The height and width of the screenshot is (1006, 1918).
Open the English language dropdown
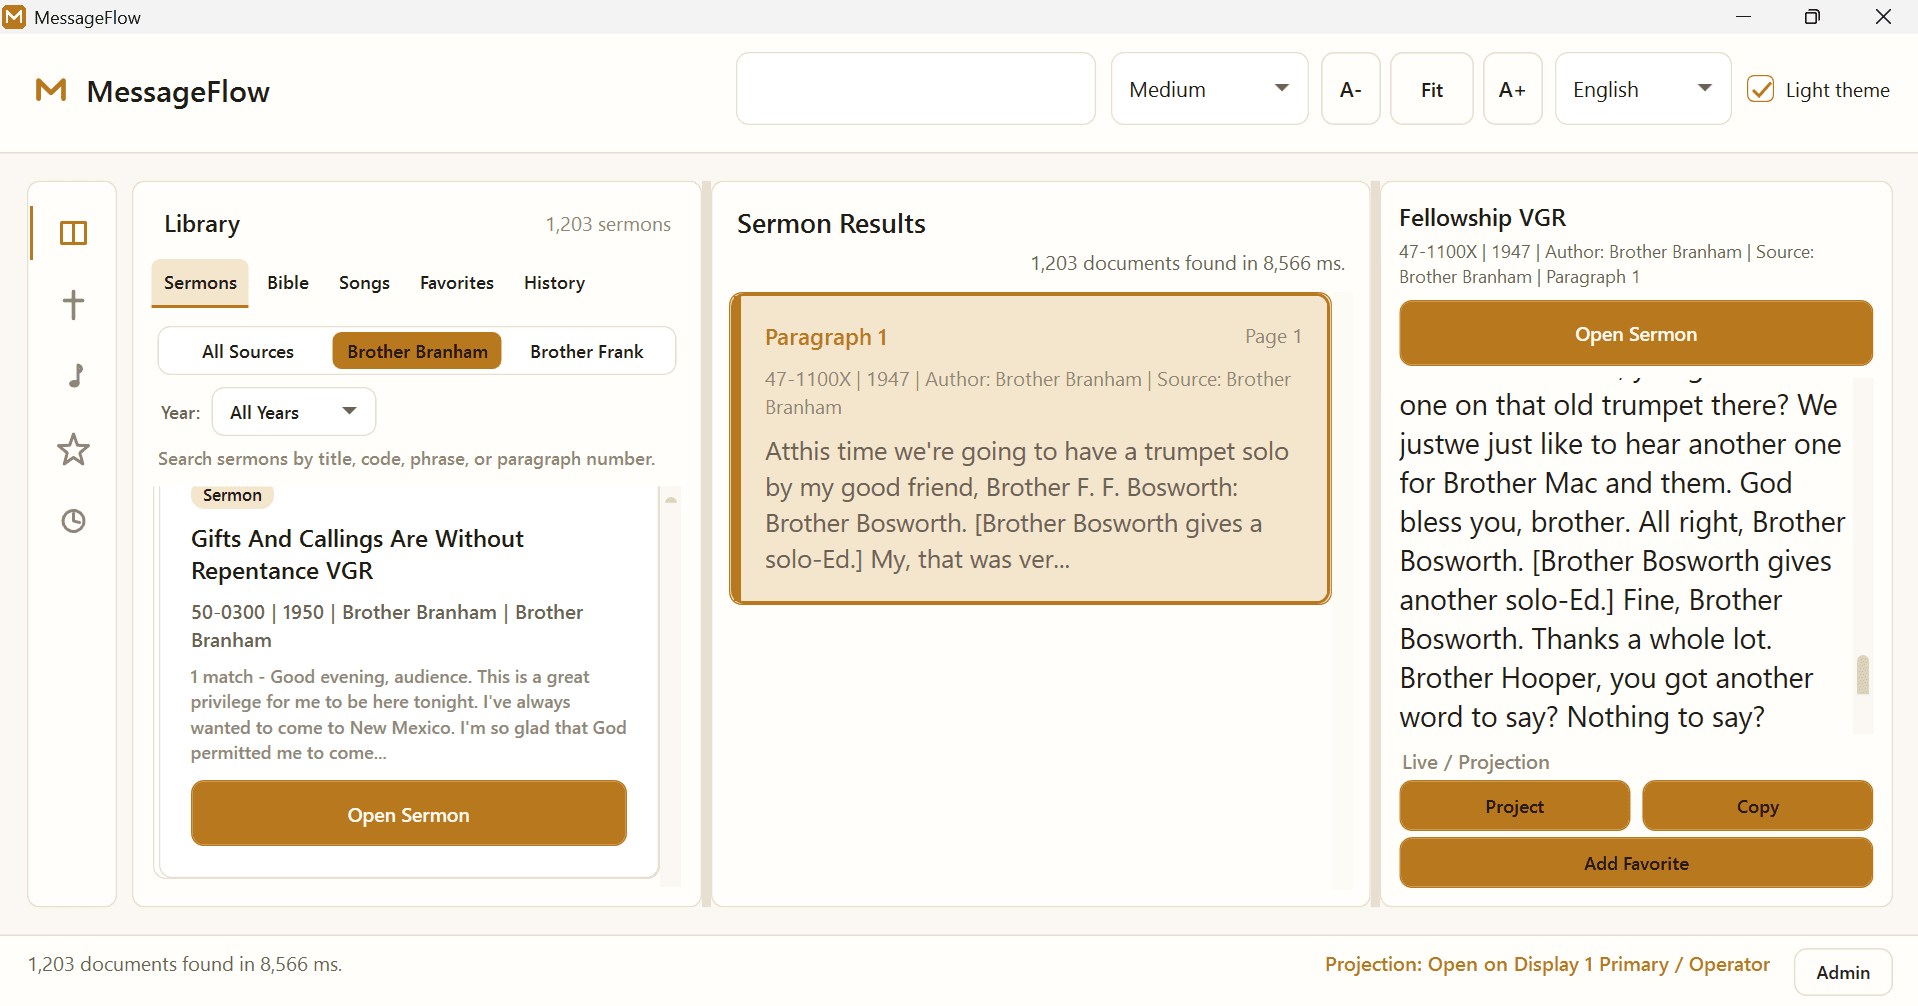pos(1642,89)
